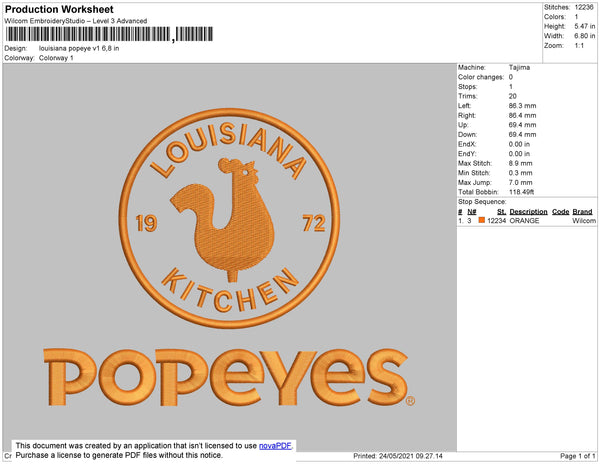600x464 pixels.
Task: Click the N# column header
Action: point(472,212)
